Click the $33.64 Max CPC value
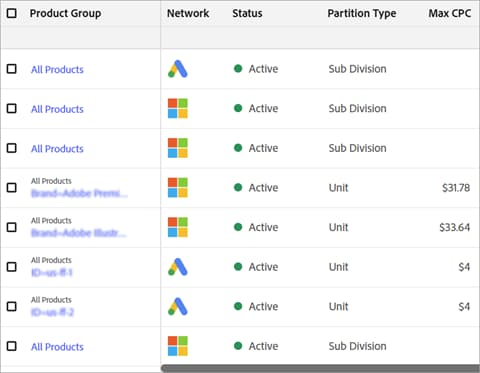Viewport: 480px width, 373px height. click(x=455, y=227)
